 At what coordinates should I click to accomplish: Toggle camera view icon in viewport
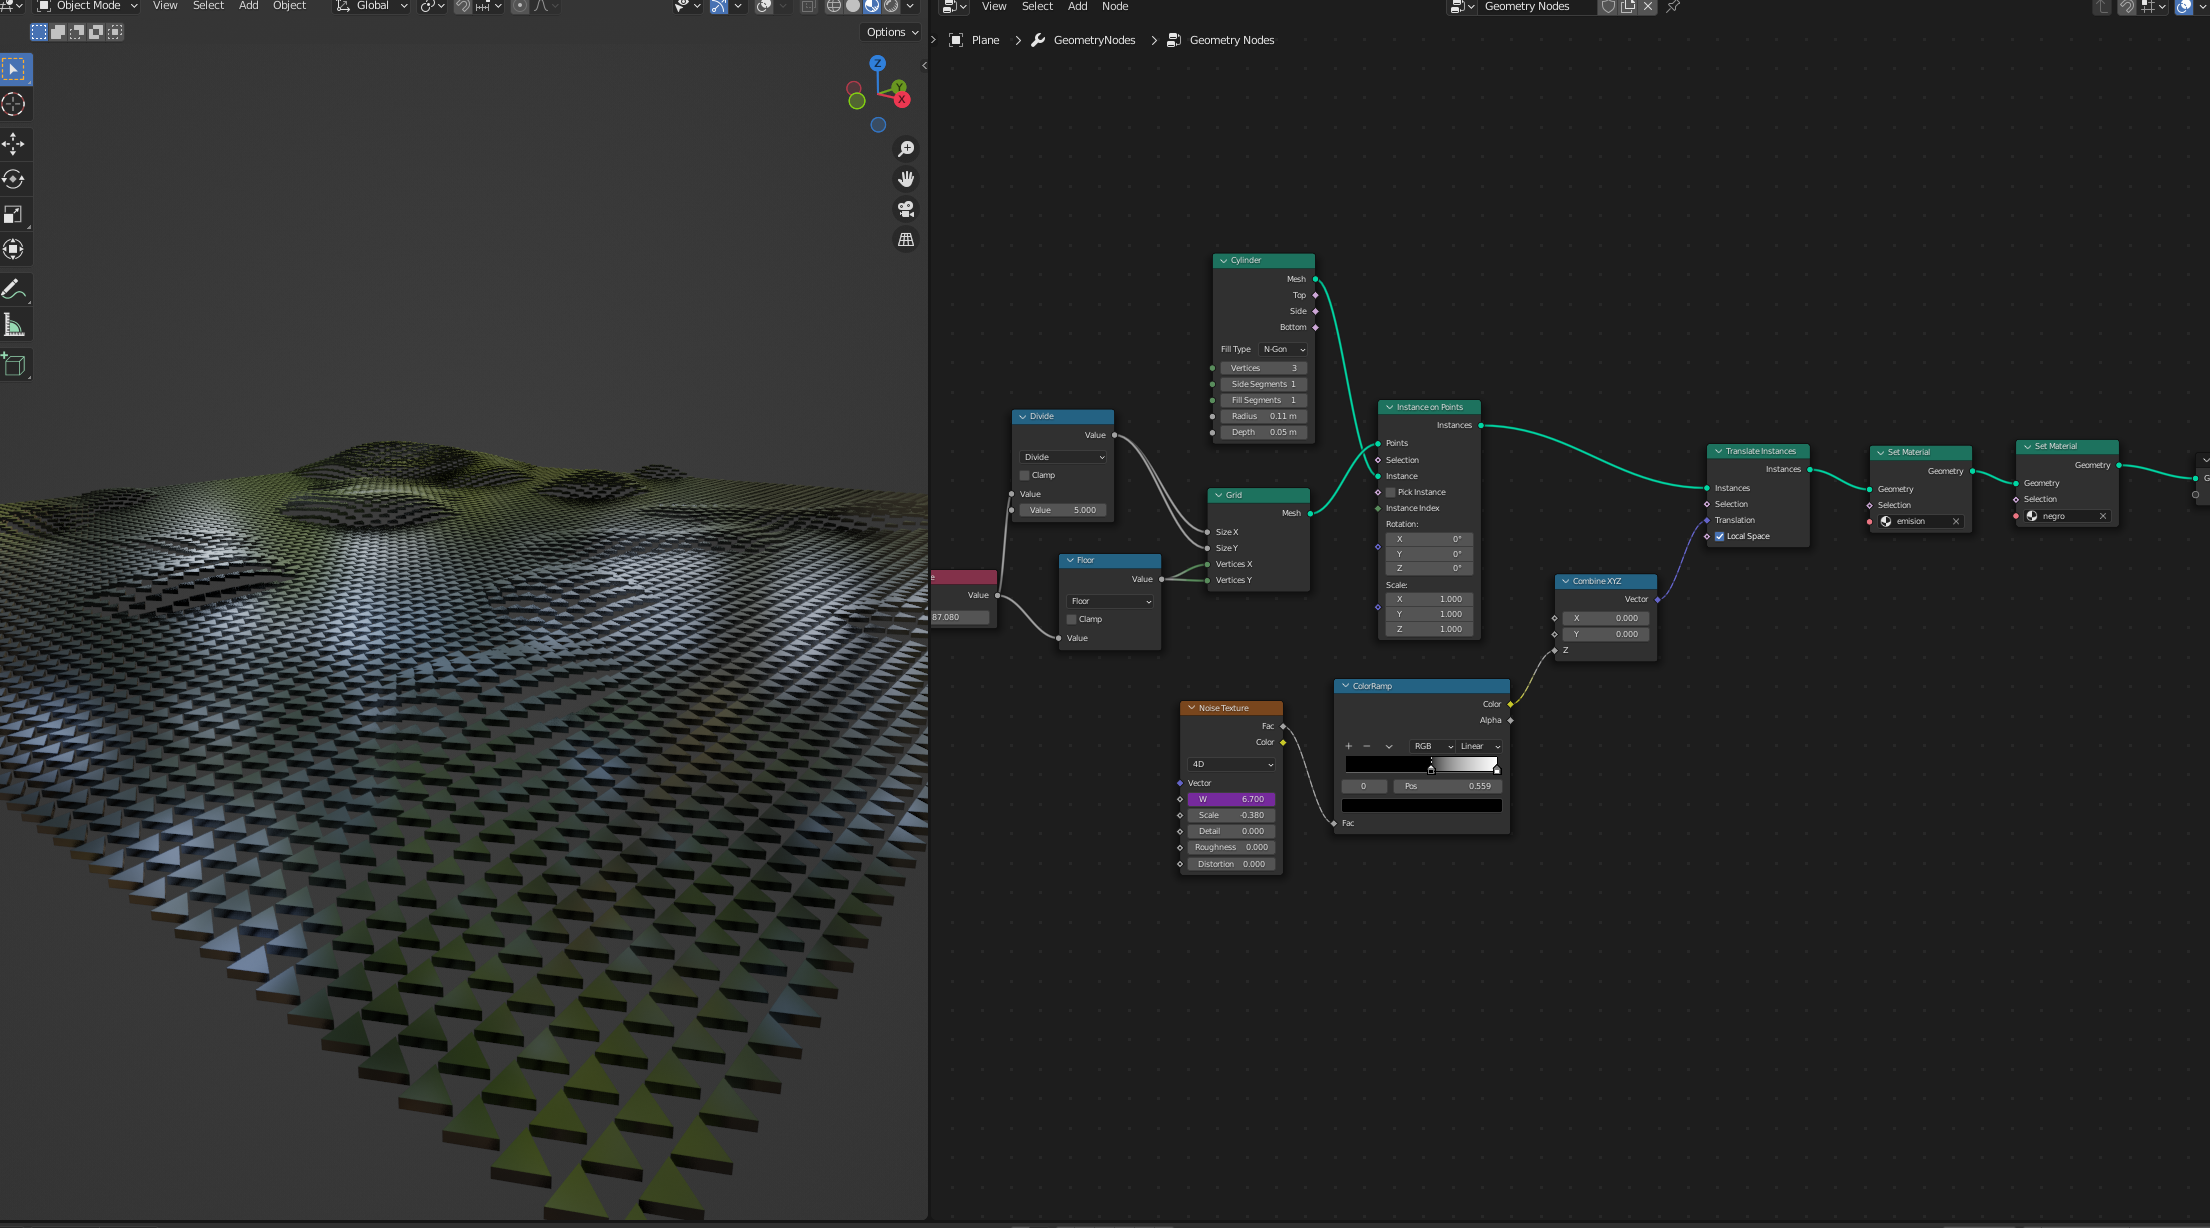click(906, 209)
